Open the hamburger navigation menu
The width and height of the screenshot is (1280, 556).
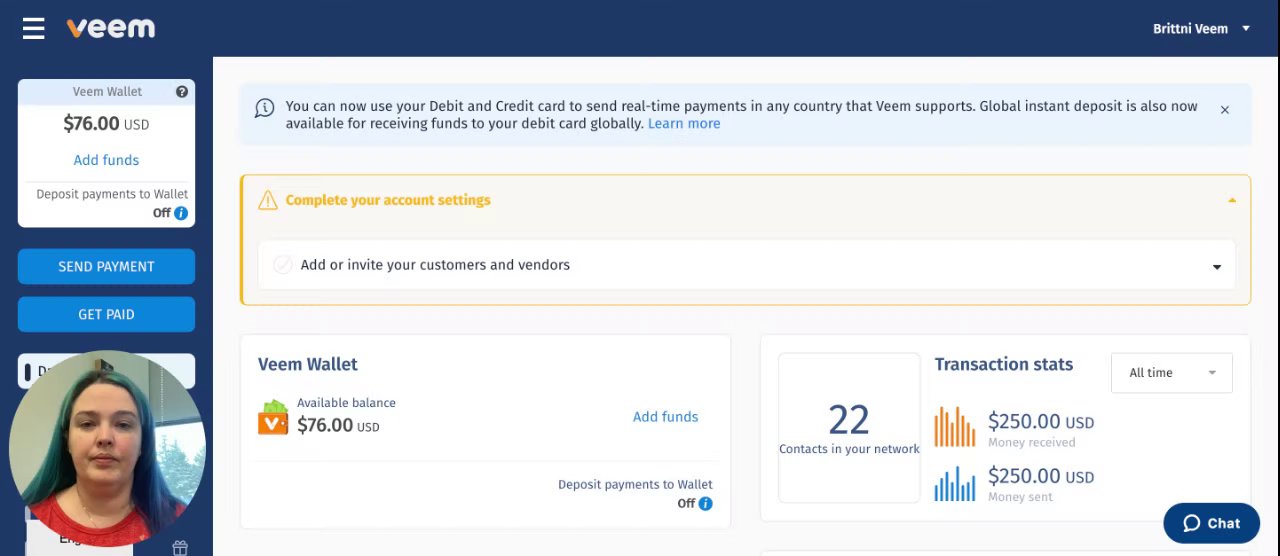(34, 29)
